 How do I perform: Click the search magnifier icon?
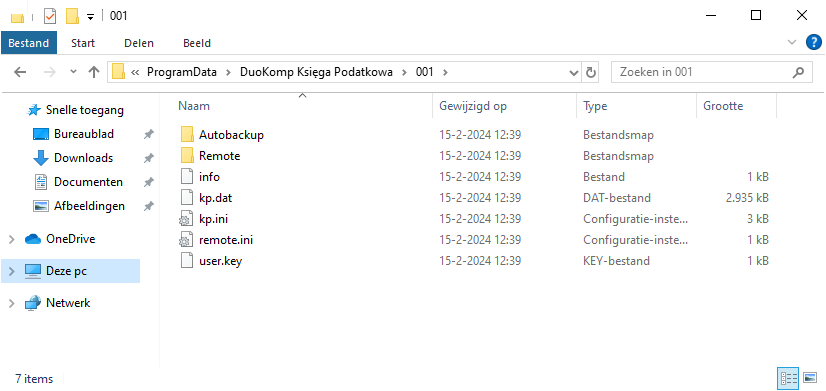coord(799,72)
